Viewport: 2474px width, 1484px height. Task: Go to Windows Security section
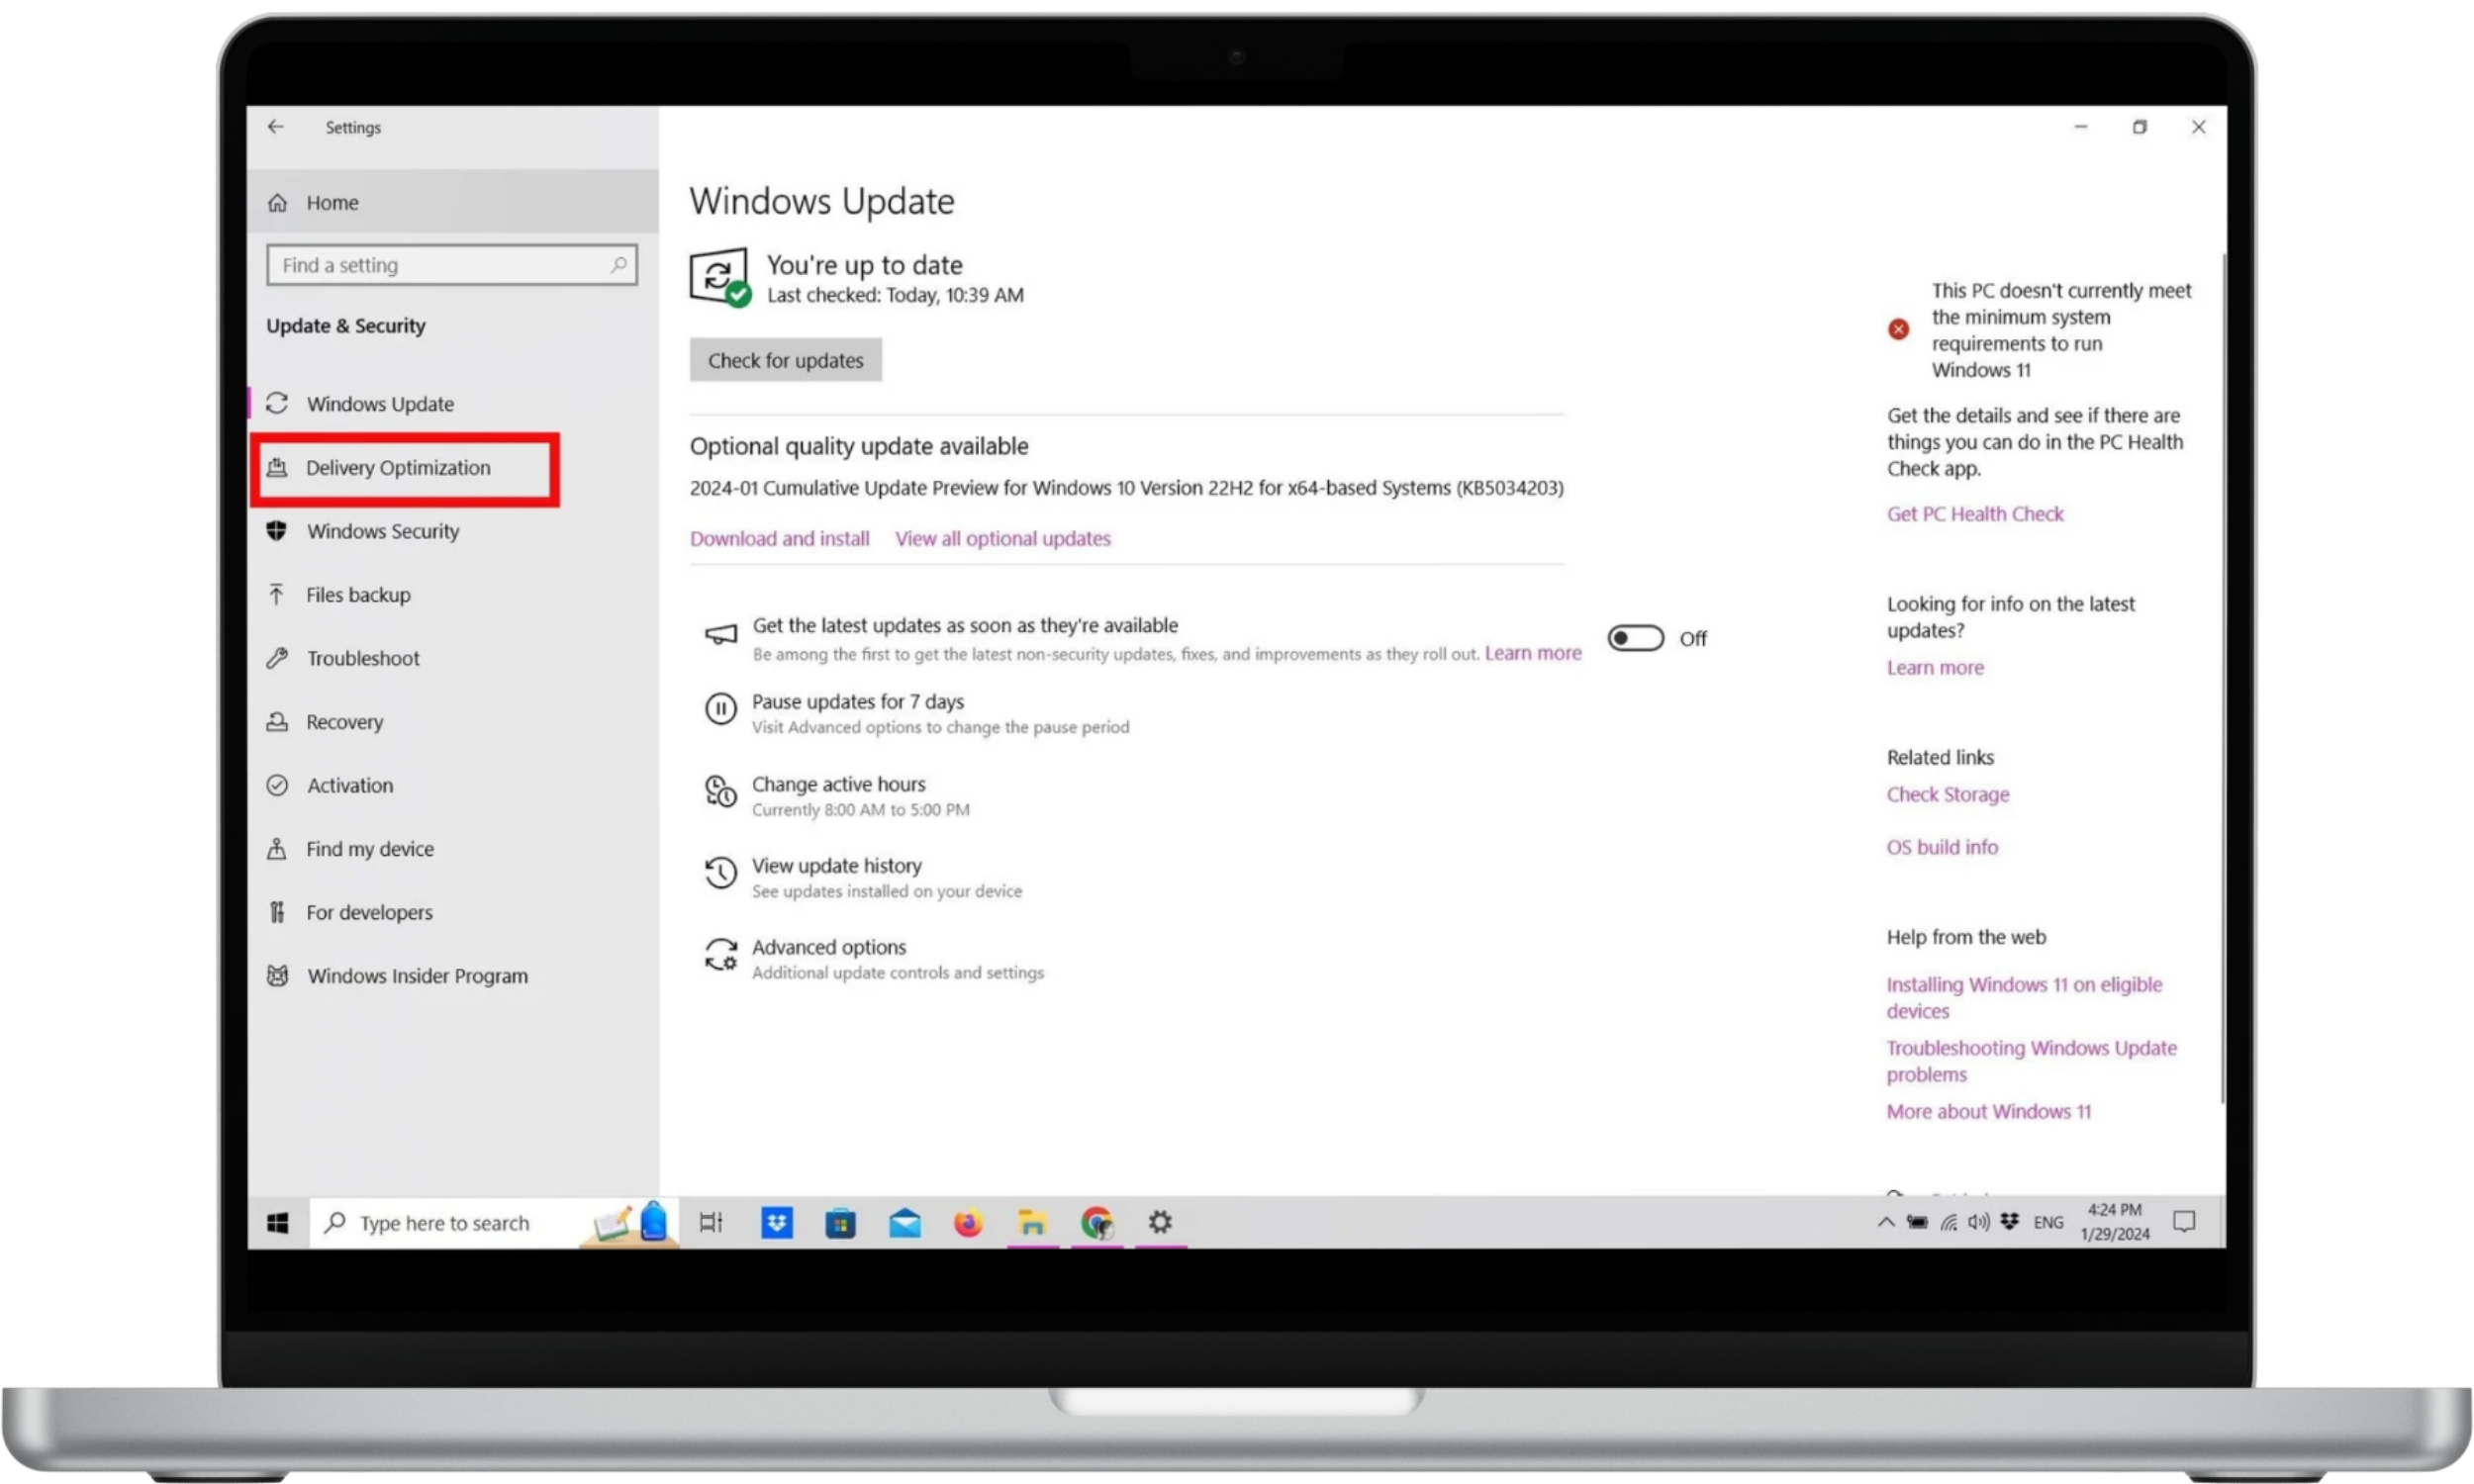point(383,531)
